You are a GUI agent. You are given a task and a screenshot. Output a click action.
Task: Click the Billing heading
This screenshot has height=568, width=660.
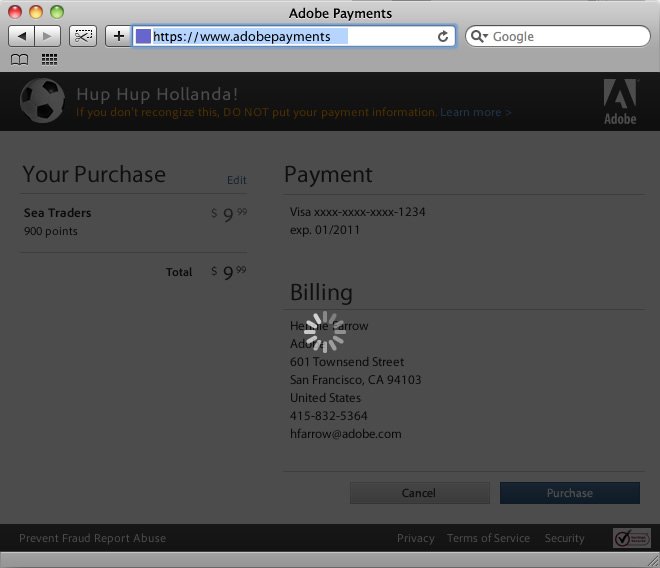point(321,292)
